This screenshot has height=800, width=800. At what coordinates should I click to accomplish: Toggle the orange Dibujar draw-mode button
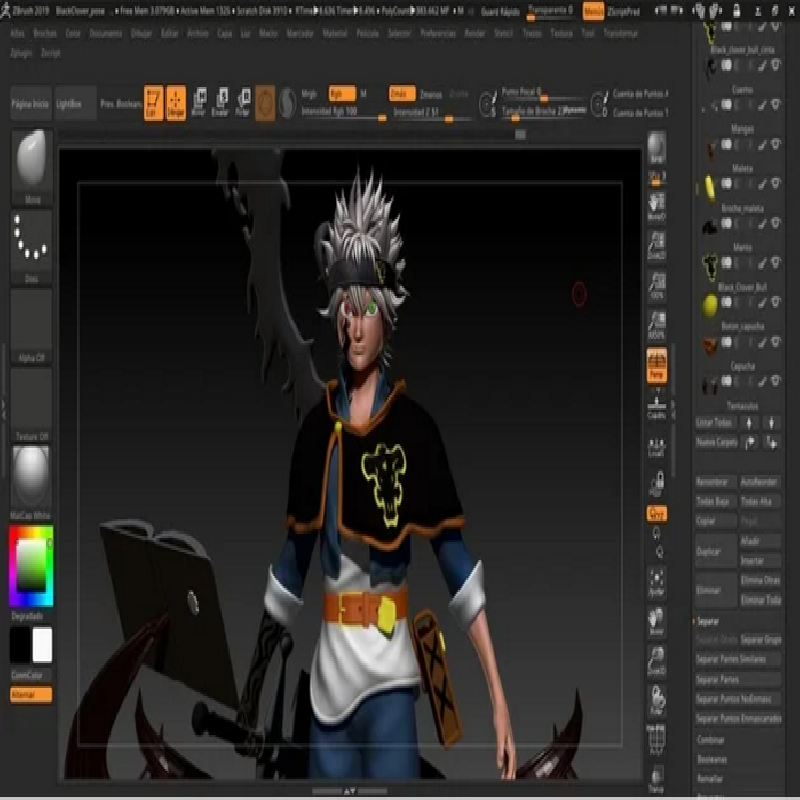(x=176, y=103)
